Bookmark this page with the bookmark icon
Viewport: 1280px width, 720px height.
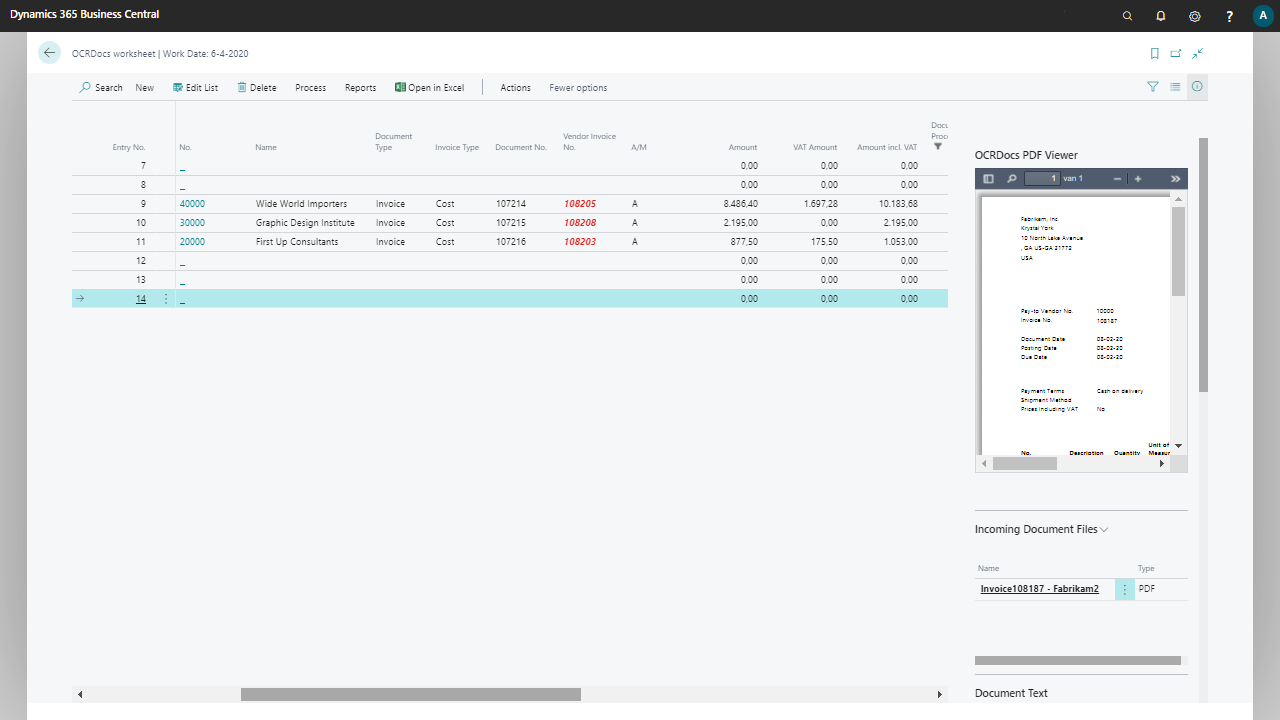point(1154,53)
